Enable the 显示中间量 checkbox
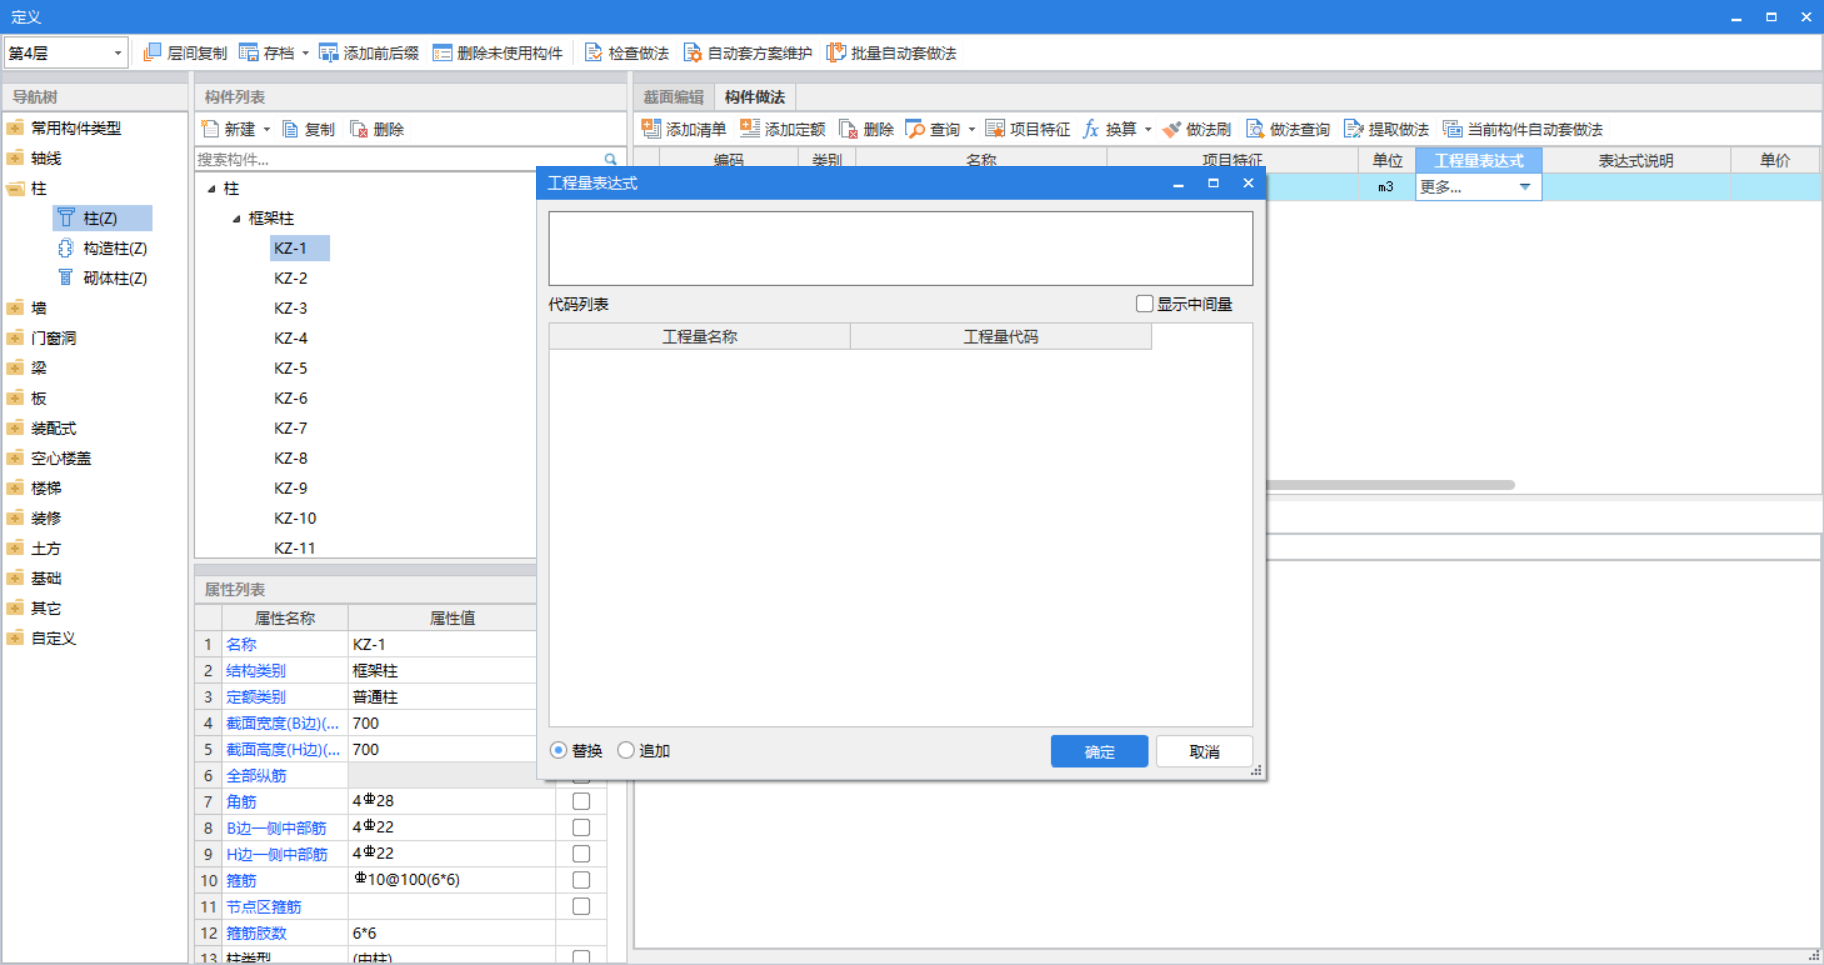This screenshot has width=1824, height=965. 1145,304
